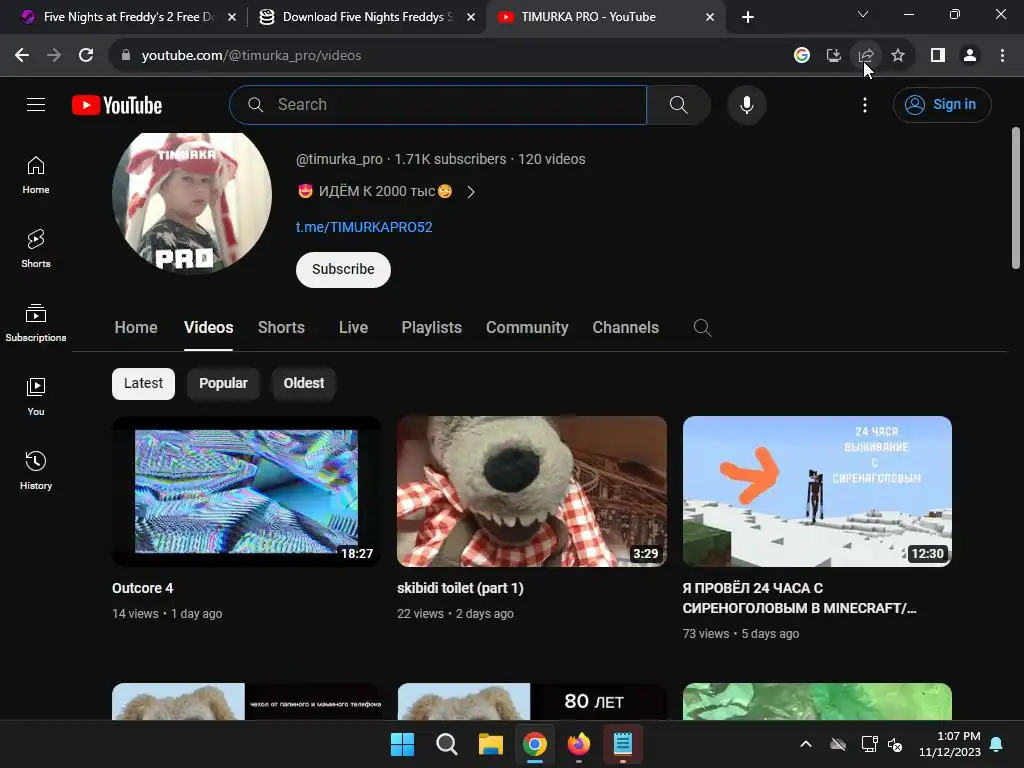Click the Minecraft Siren Head thumbnail
The image size is (1024, 768).
(x=817, y=491)
